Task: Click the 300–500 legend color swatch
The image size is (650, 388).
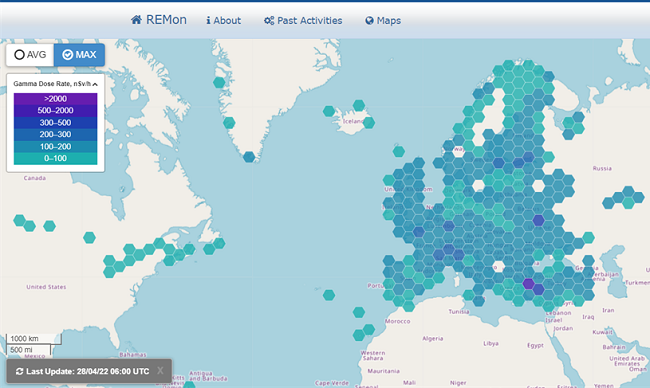Action: (x=56, y=122)
